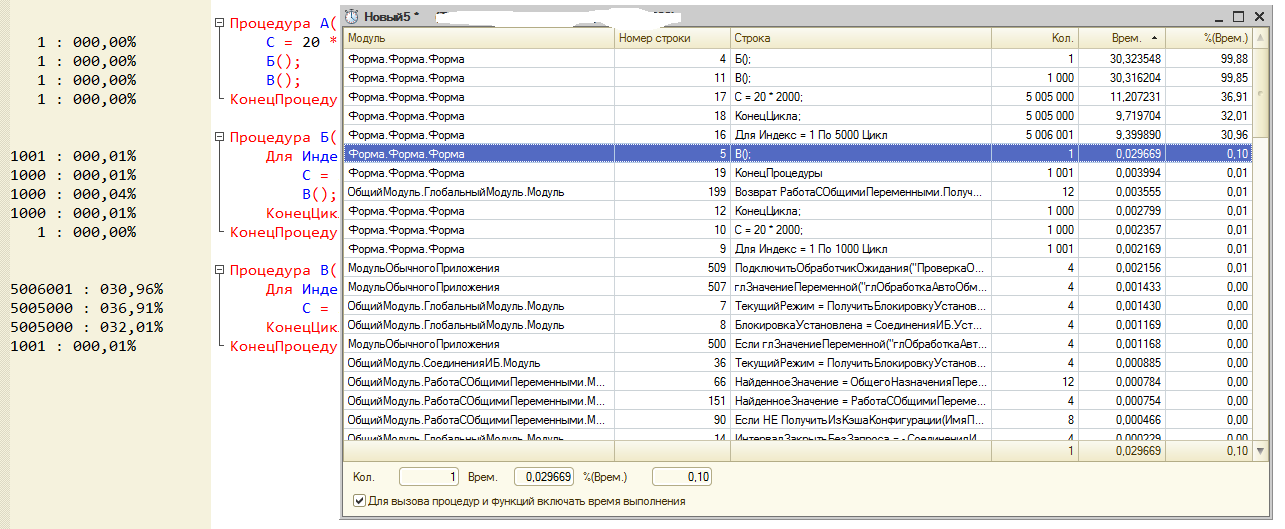The width and height of the screenshot is (1285, 529).
Task: Collapse the Процедура Б code block
Action: [219, 137]
